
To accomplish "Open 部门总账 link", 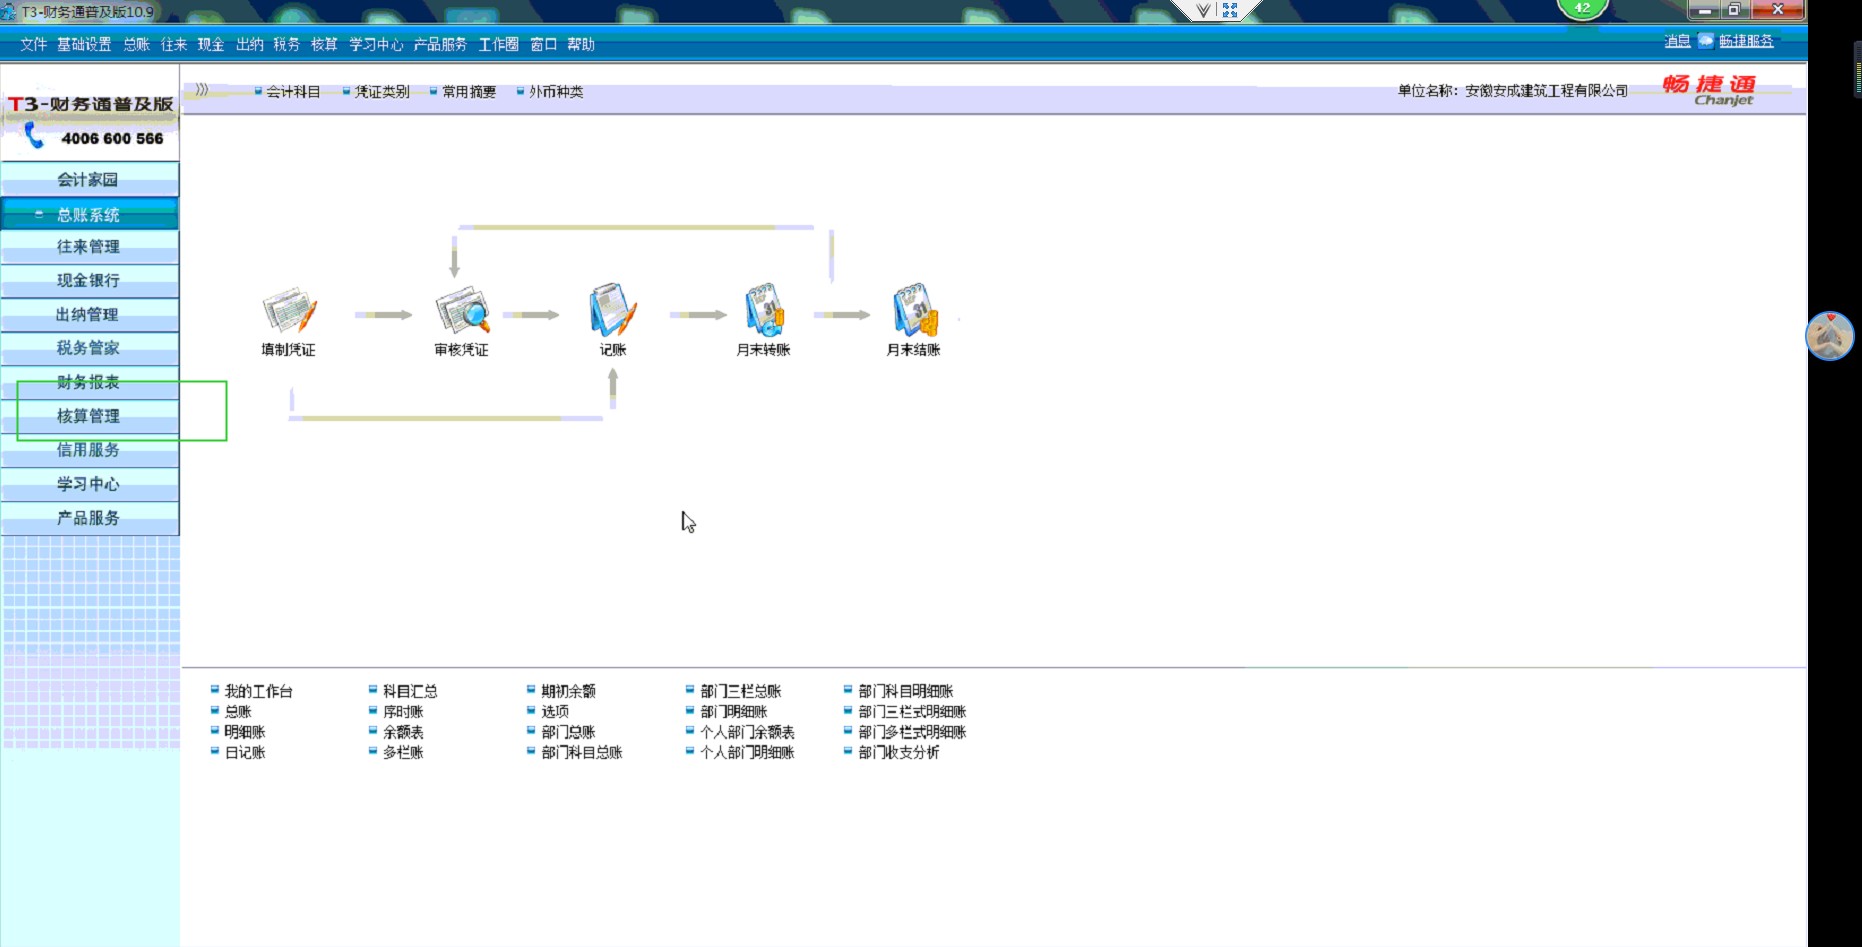I will [568, 732].
